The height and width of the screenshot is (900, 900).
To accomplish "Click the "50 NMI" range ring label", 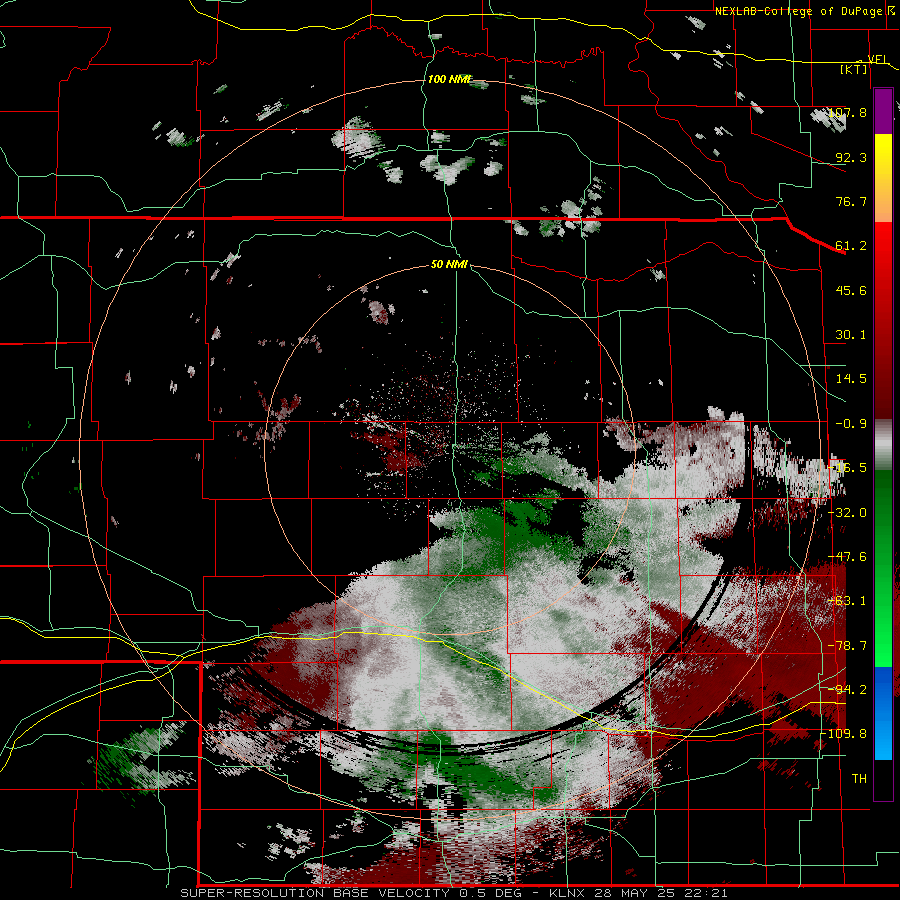I will click(449, 265).
